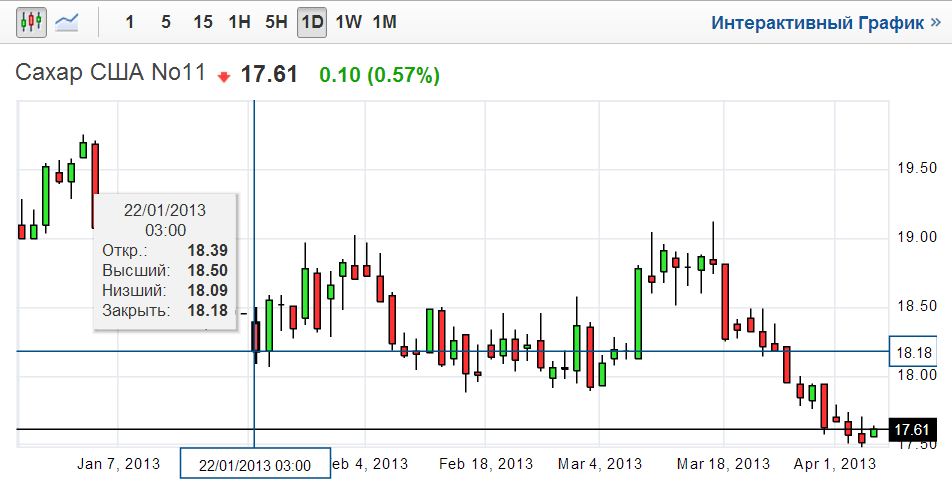Click the red down arrow price indicator
The image size is (952, 483).
pos(224,77)
